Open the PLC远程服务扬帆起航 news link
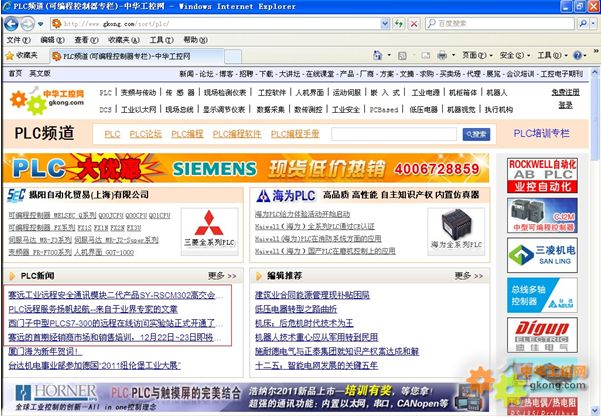 93,309
